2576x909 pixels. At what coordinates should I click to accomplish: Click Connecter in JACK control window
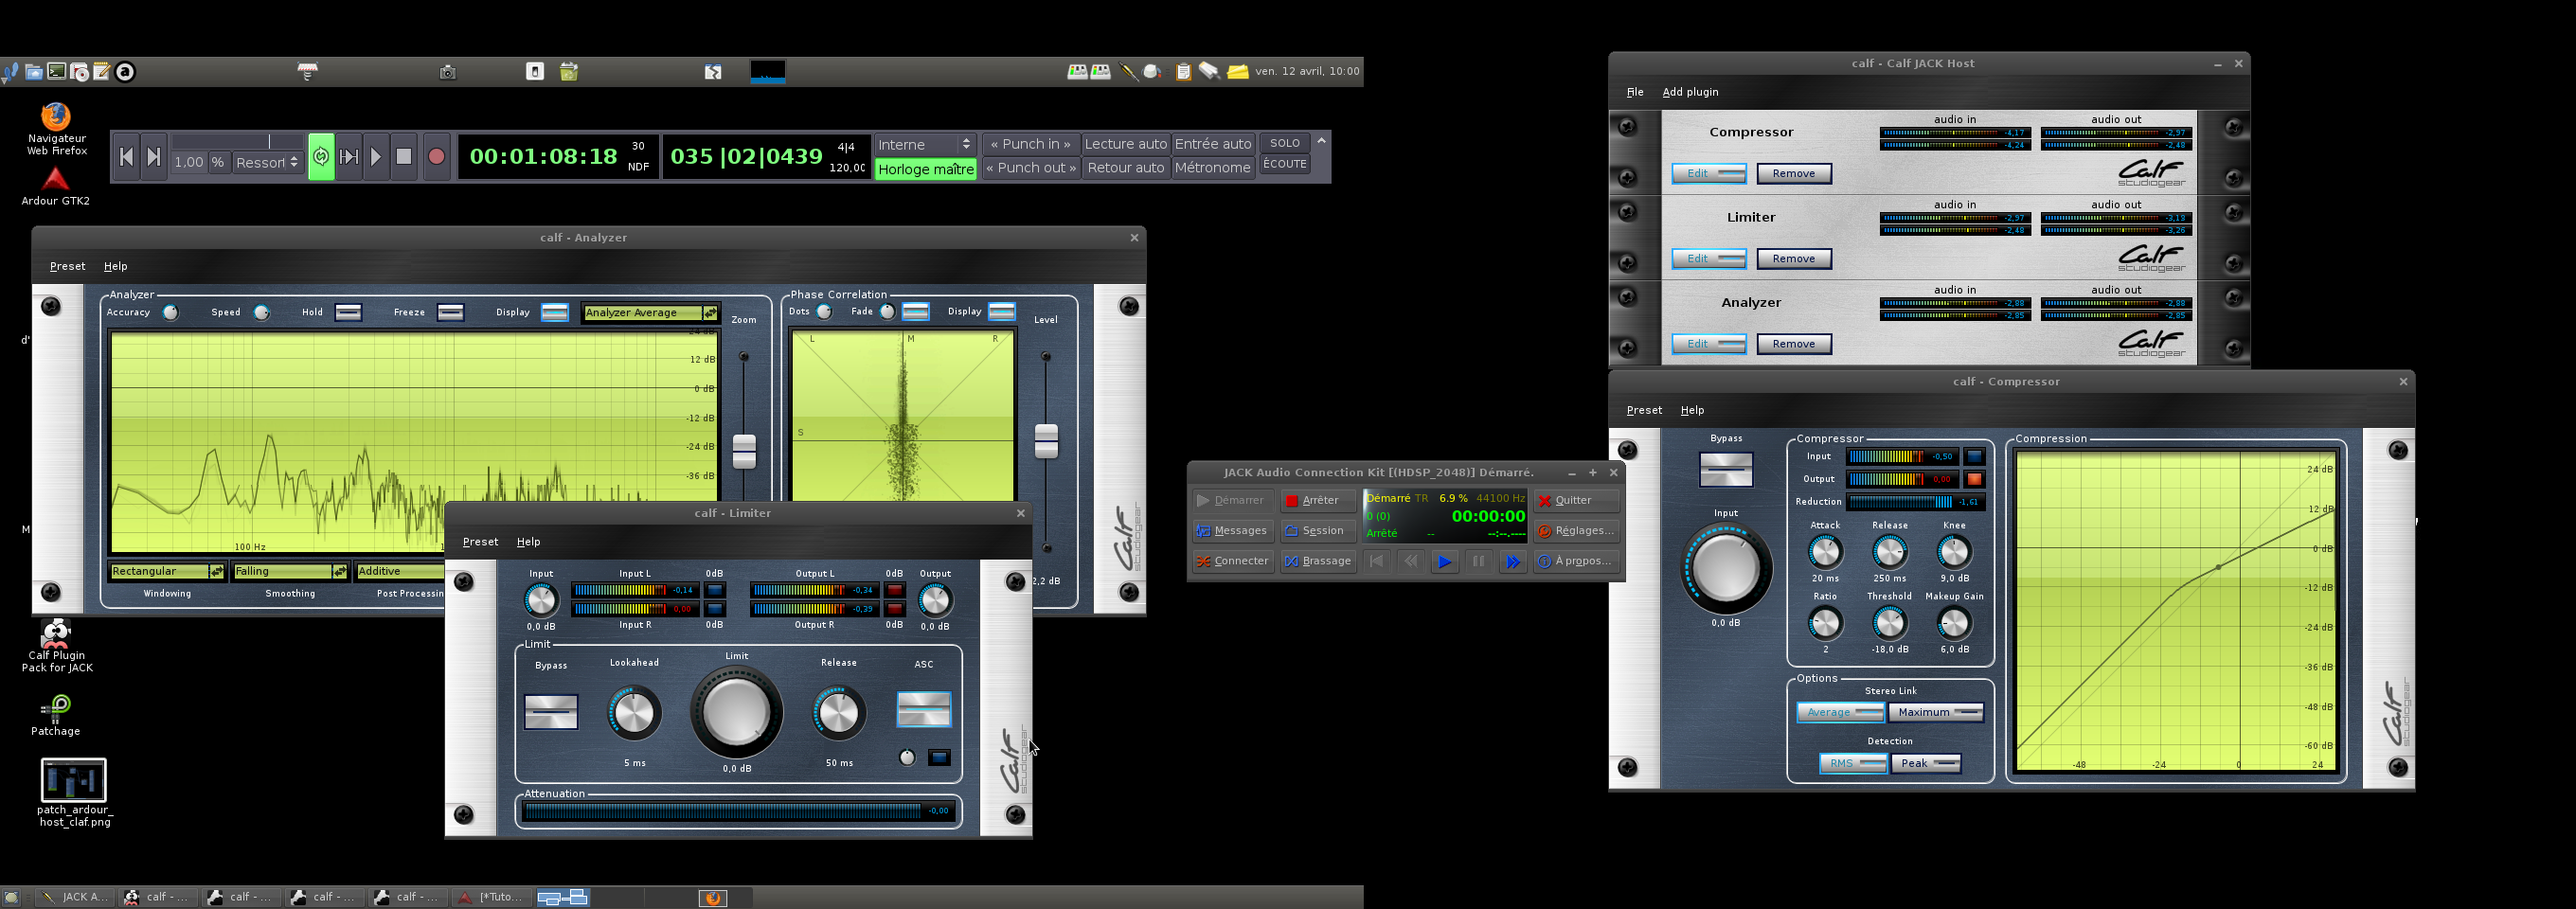tap(1232, 561)
